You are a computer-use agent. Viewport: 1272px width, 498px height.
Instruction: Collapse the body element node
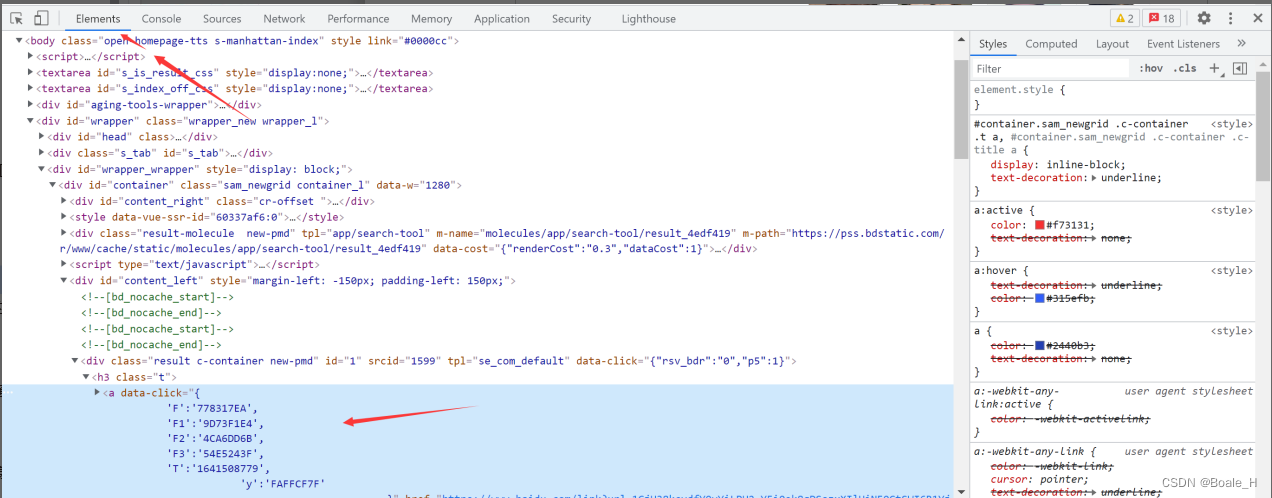pyautogui.click(x=20, y=41)
